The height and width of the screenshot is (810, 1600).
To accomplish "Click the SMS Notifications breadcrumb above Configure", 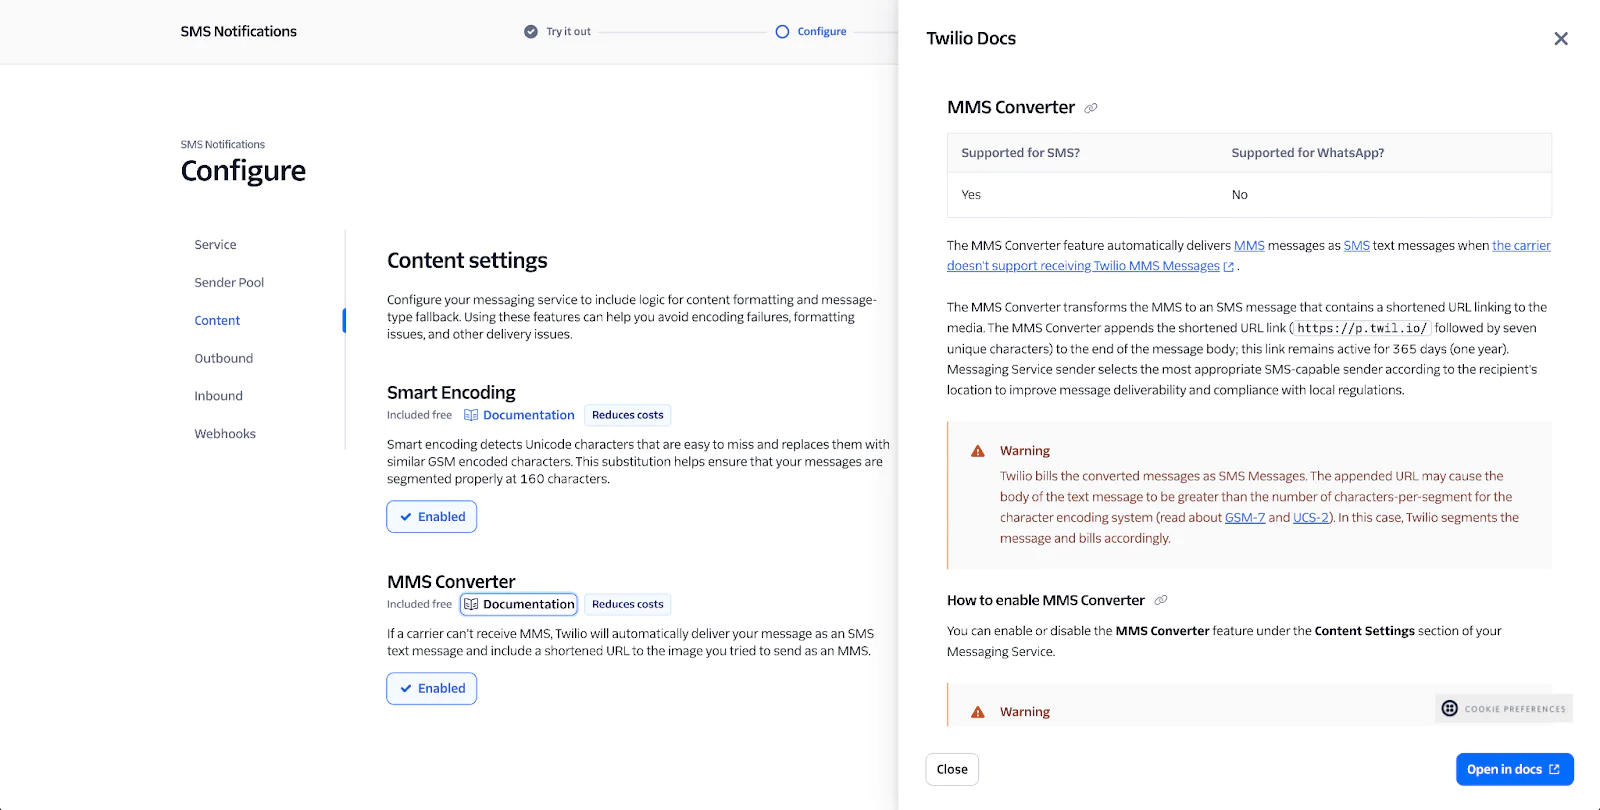I will (222, 145).
